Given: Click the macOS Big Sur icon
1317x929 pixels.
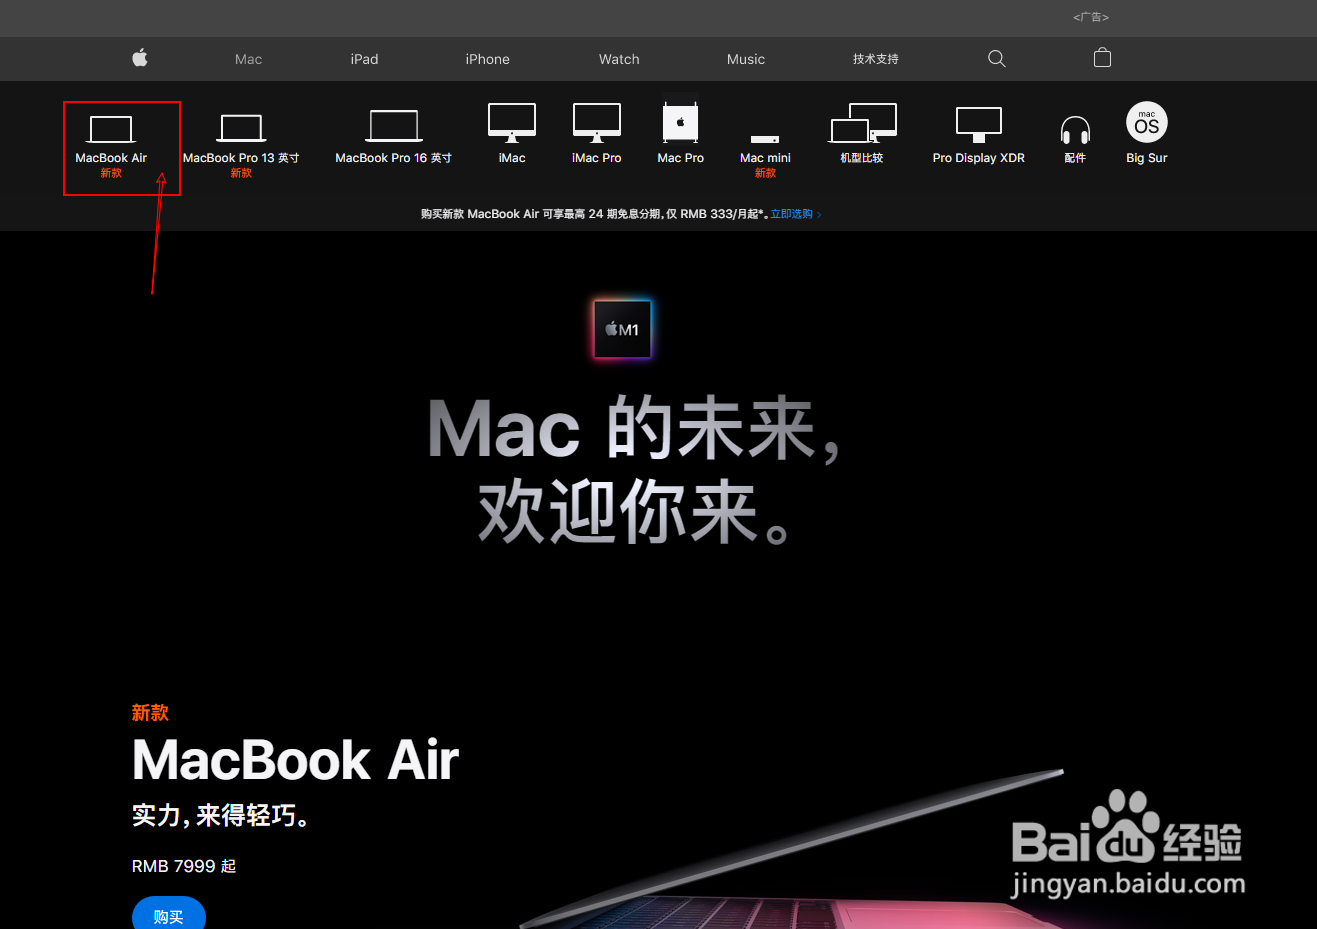Looking at the screenshot, I should click(x=1147, y=122).
